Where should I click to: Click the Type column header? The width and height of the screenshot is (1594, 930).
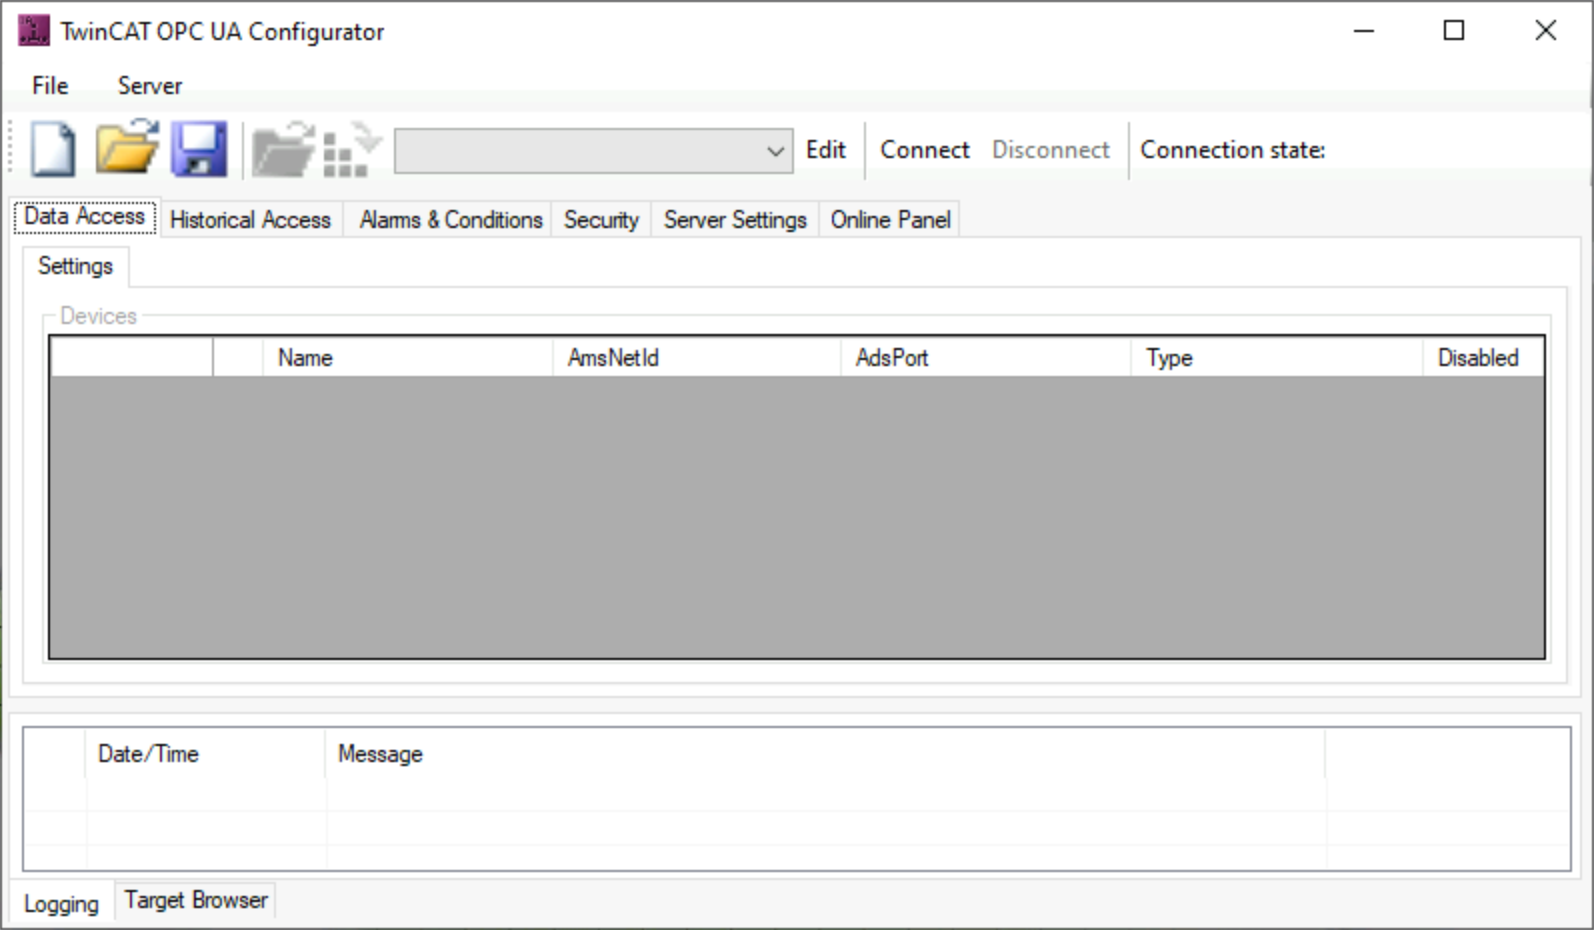coord(1276,358)
